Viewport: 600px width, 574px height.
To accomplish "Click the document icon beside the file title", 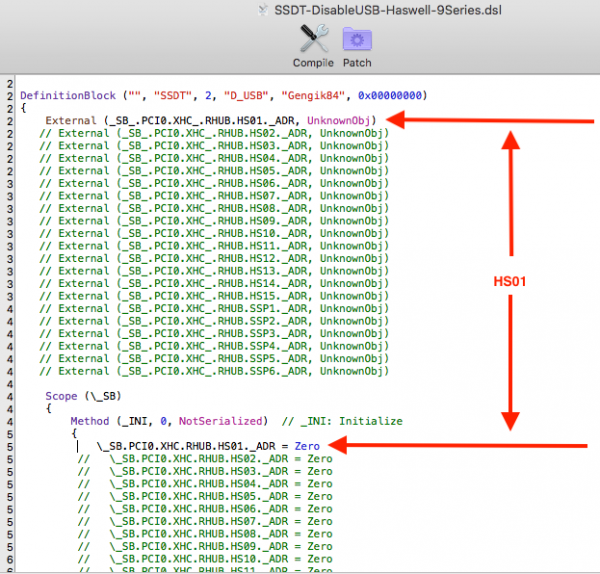I will pos(263,10).
